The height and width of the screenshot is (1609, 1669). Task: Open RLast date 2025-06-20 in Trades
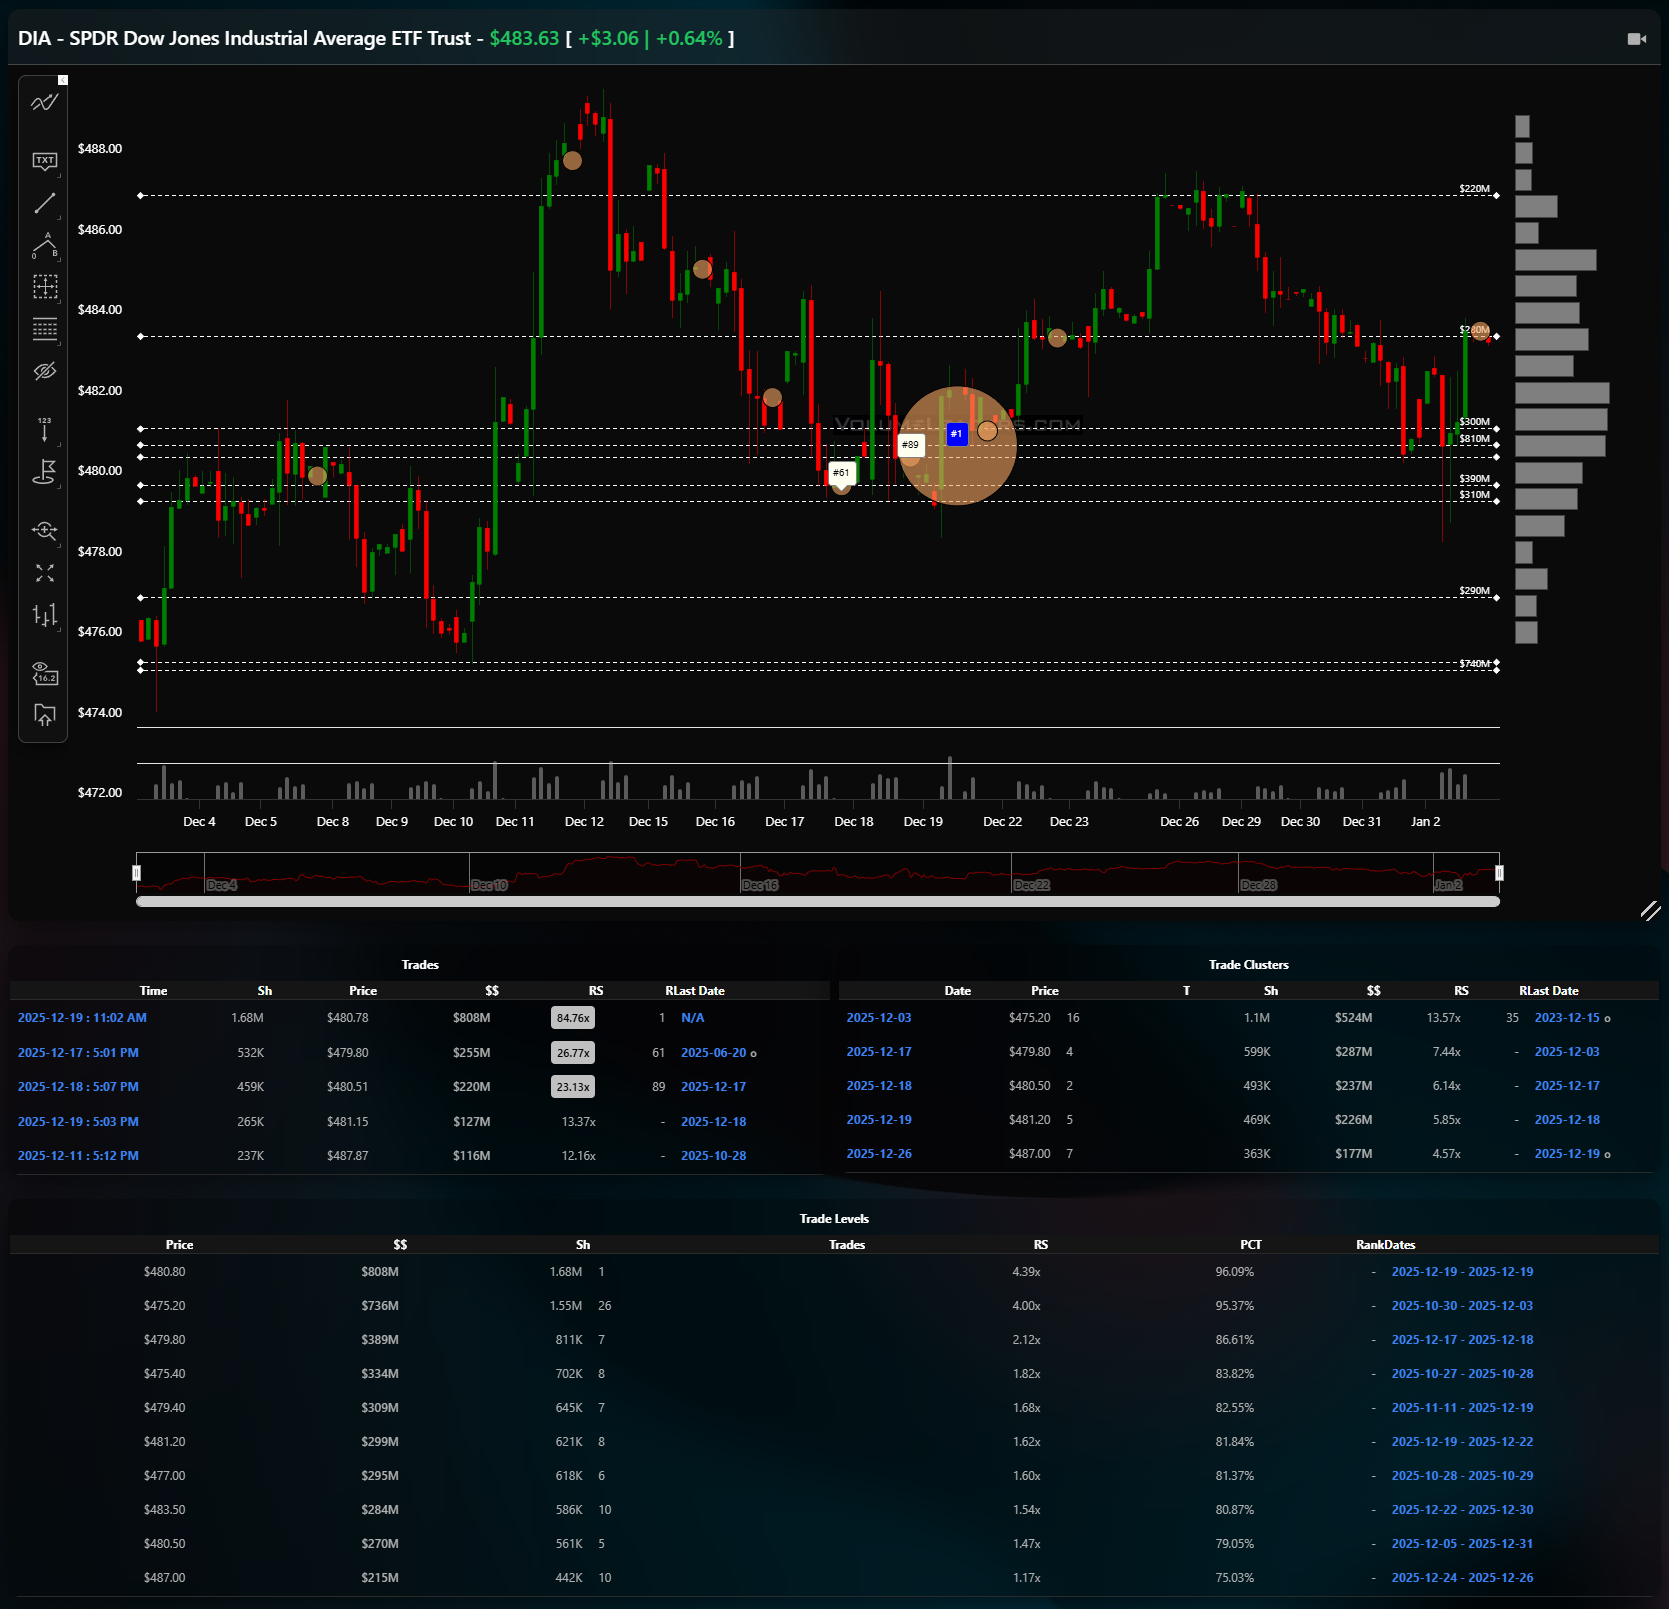(713, 1053)
